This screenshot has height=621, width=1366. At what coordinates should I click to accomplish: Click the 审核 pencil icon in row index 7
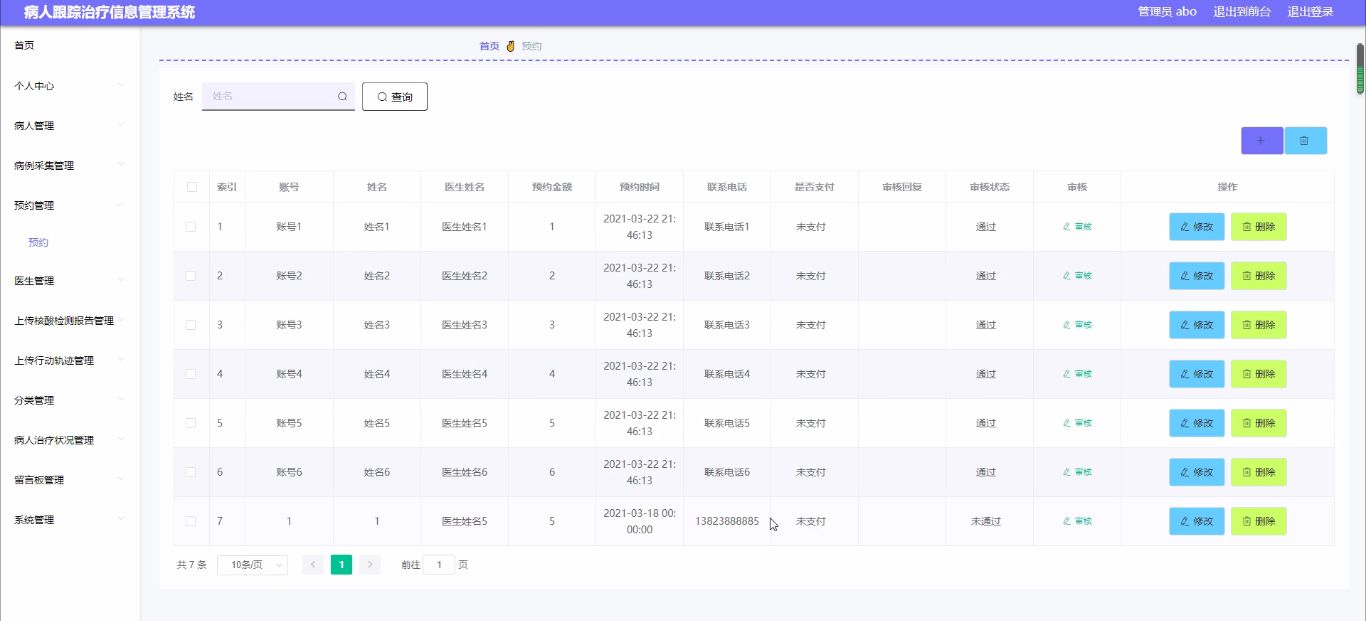1067,521
